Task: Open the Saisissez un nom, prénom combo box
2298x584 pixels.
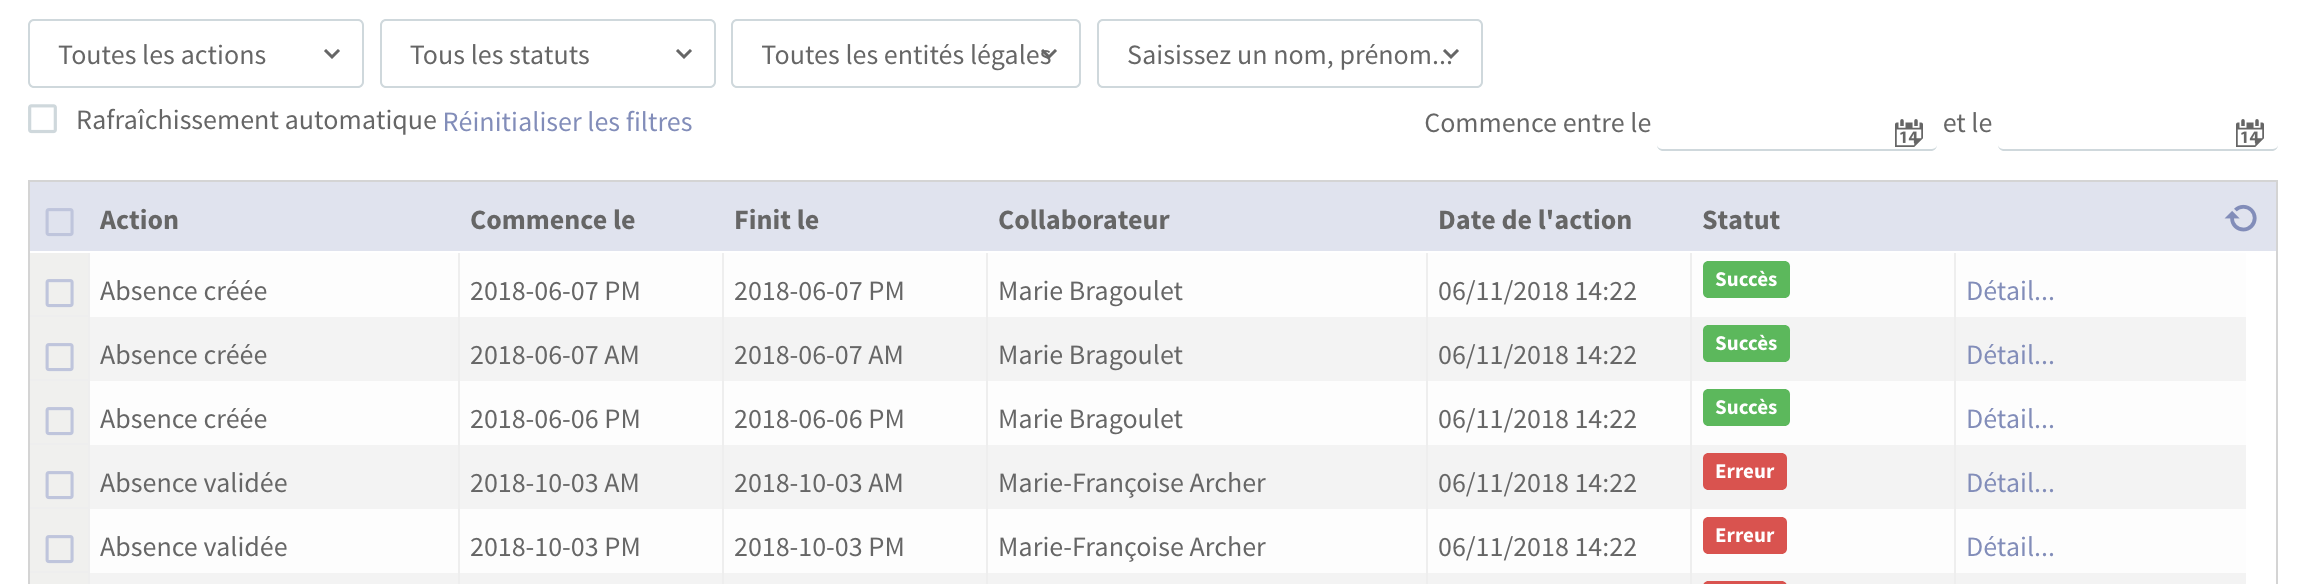Action: coord(1290,54)
